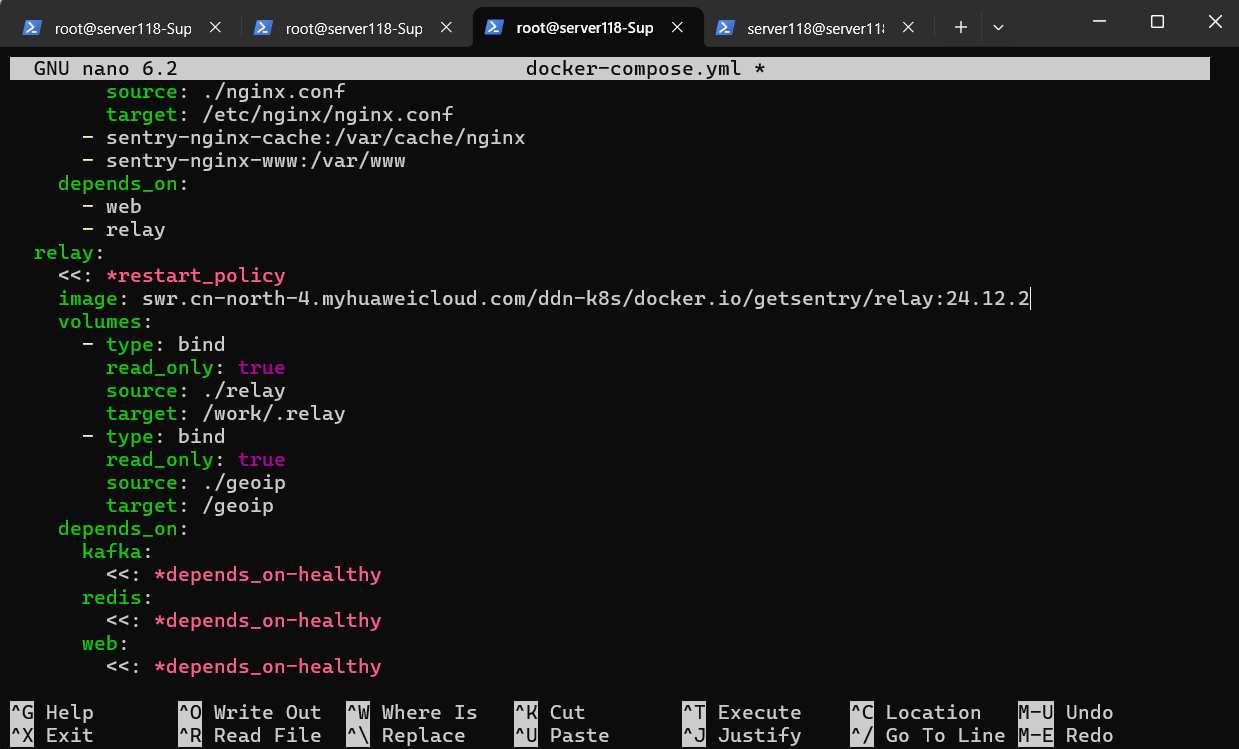Minimize the terminal window
The image size is (1239, 749).
[x=1111, y=22]
